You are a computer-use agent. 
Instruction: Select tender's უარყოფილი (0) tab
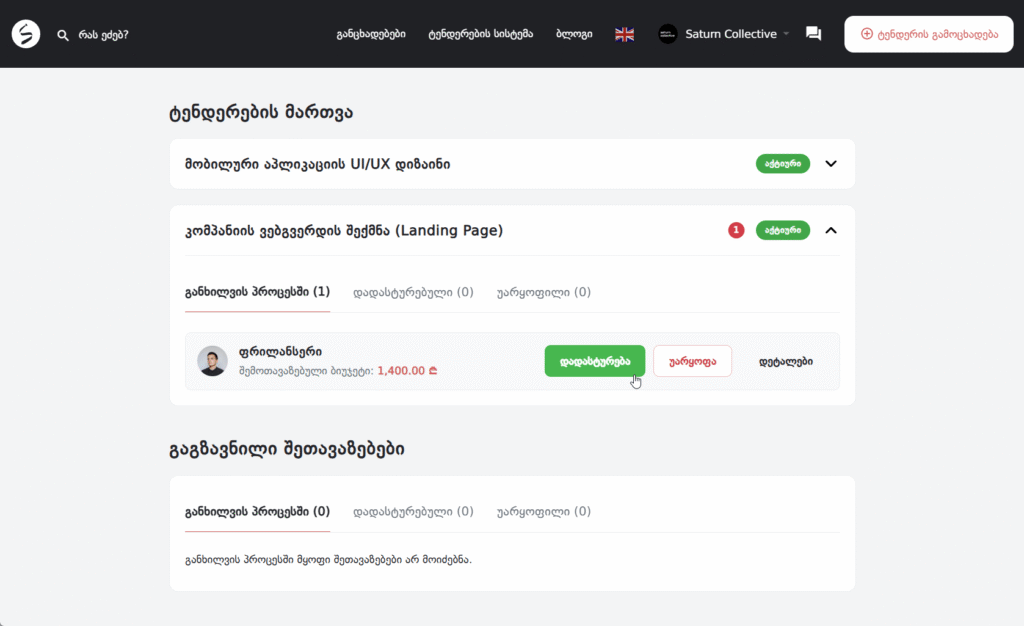point(543,293)
